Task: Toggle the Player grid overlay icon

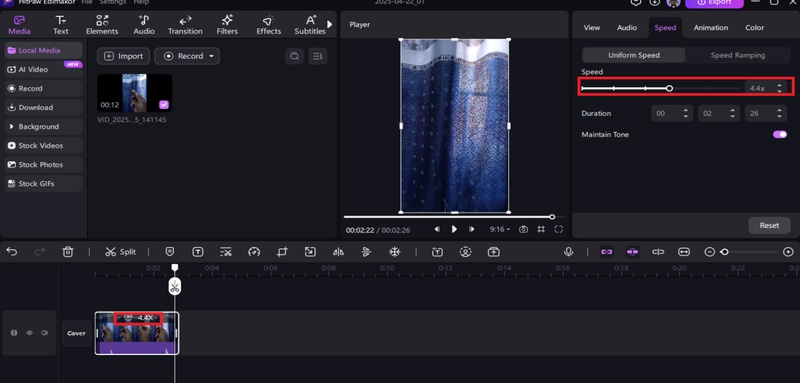Action: [x=541, y=229]
